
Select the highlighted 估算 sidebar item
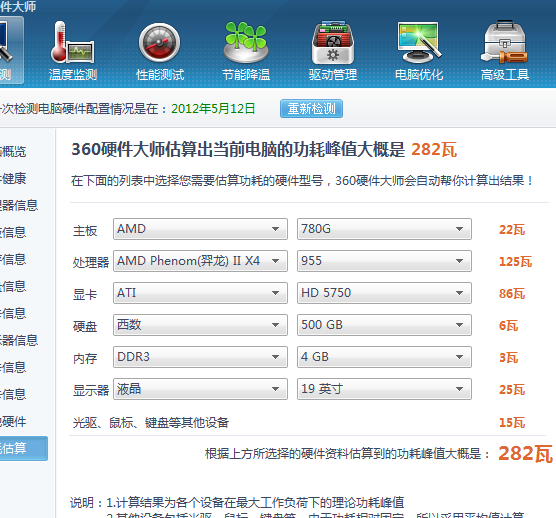(x=23, y=448)
